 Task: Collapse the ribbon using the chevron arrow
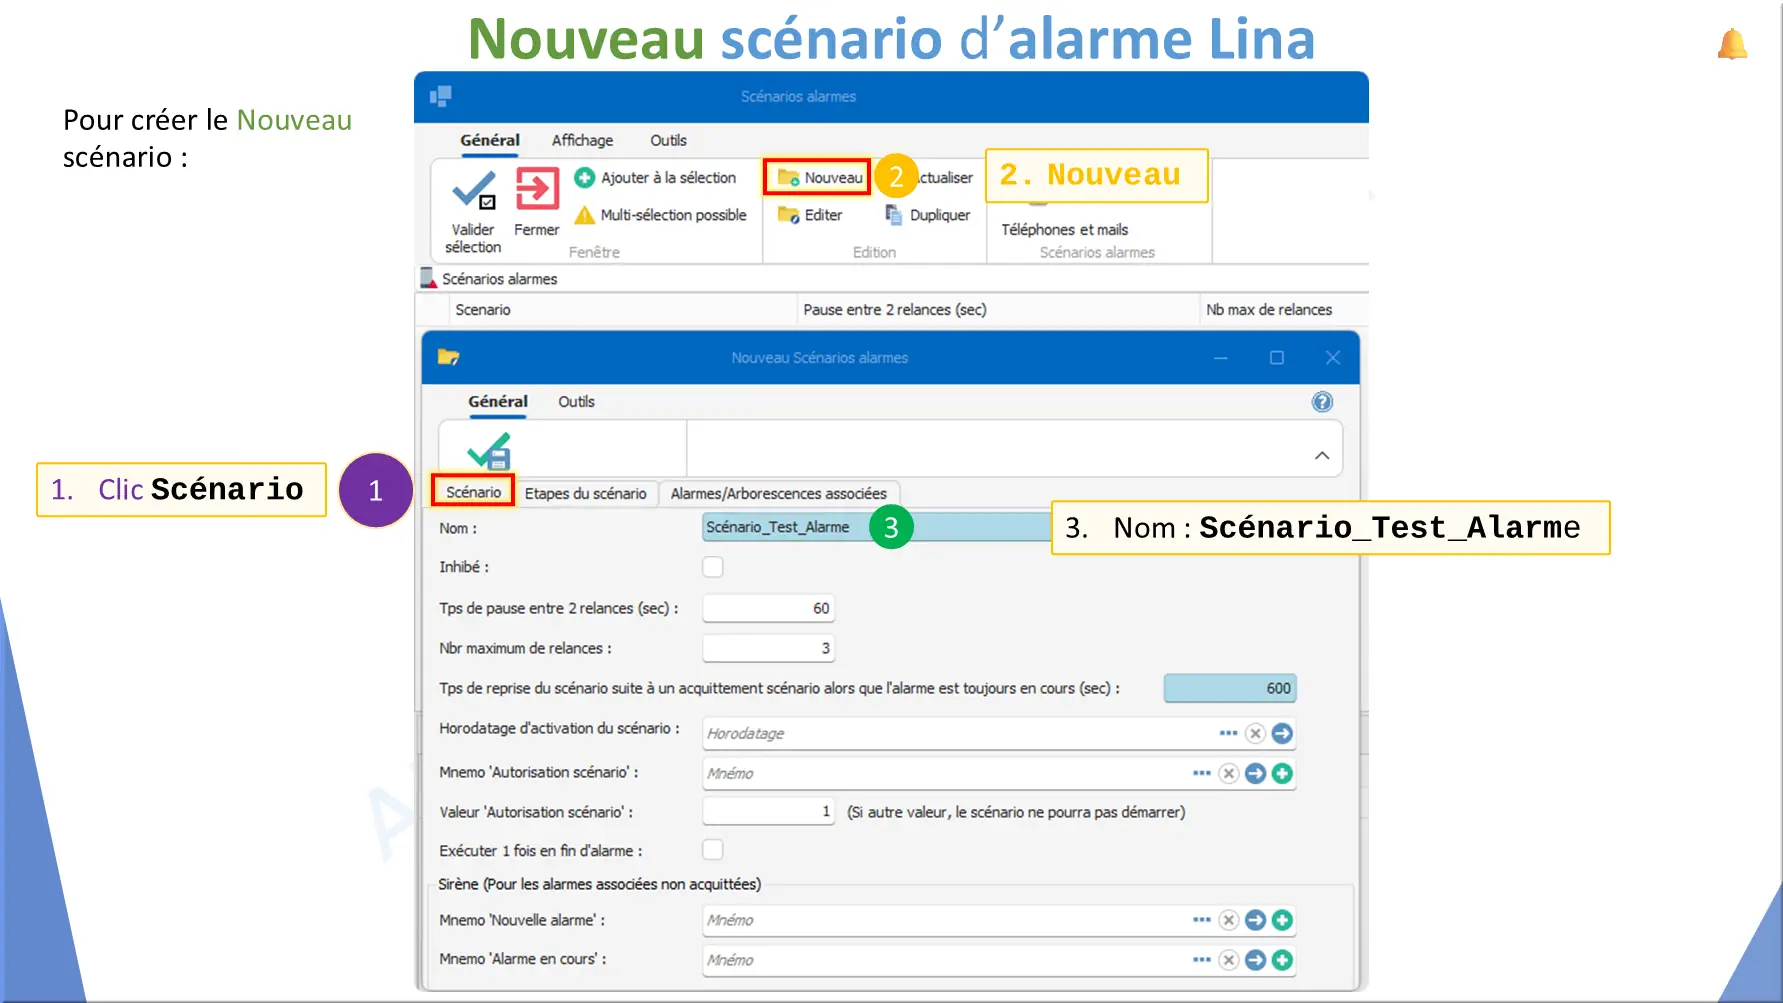(x=1322, y=455)
